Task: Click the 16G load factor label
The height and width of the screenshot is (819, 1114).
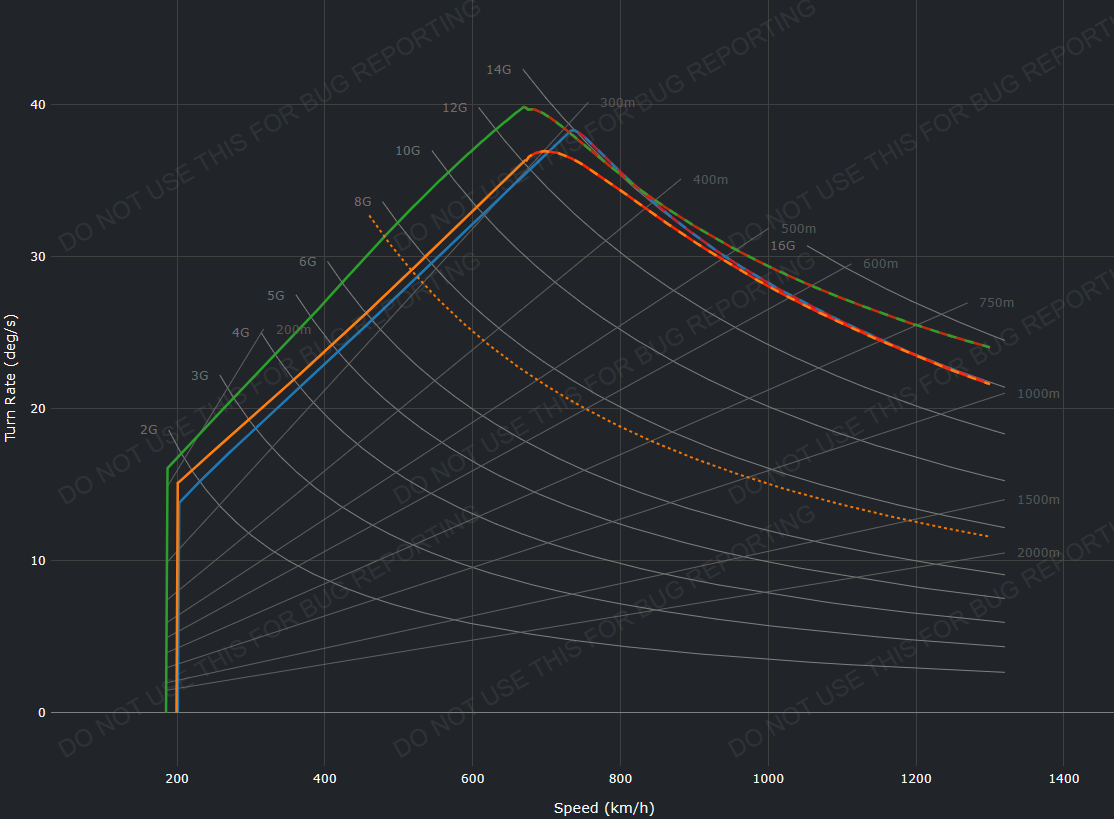Action: 782,246
